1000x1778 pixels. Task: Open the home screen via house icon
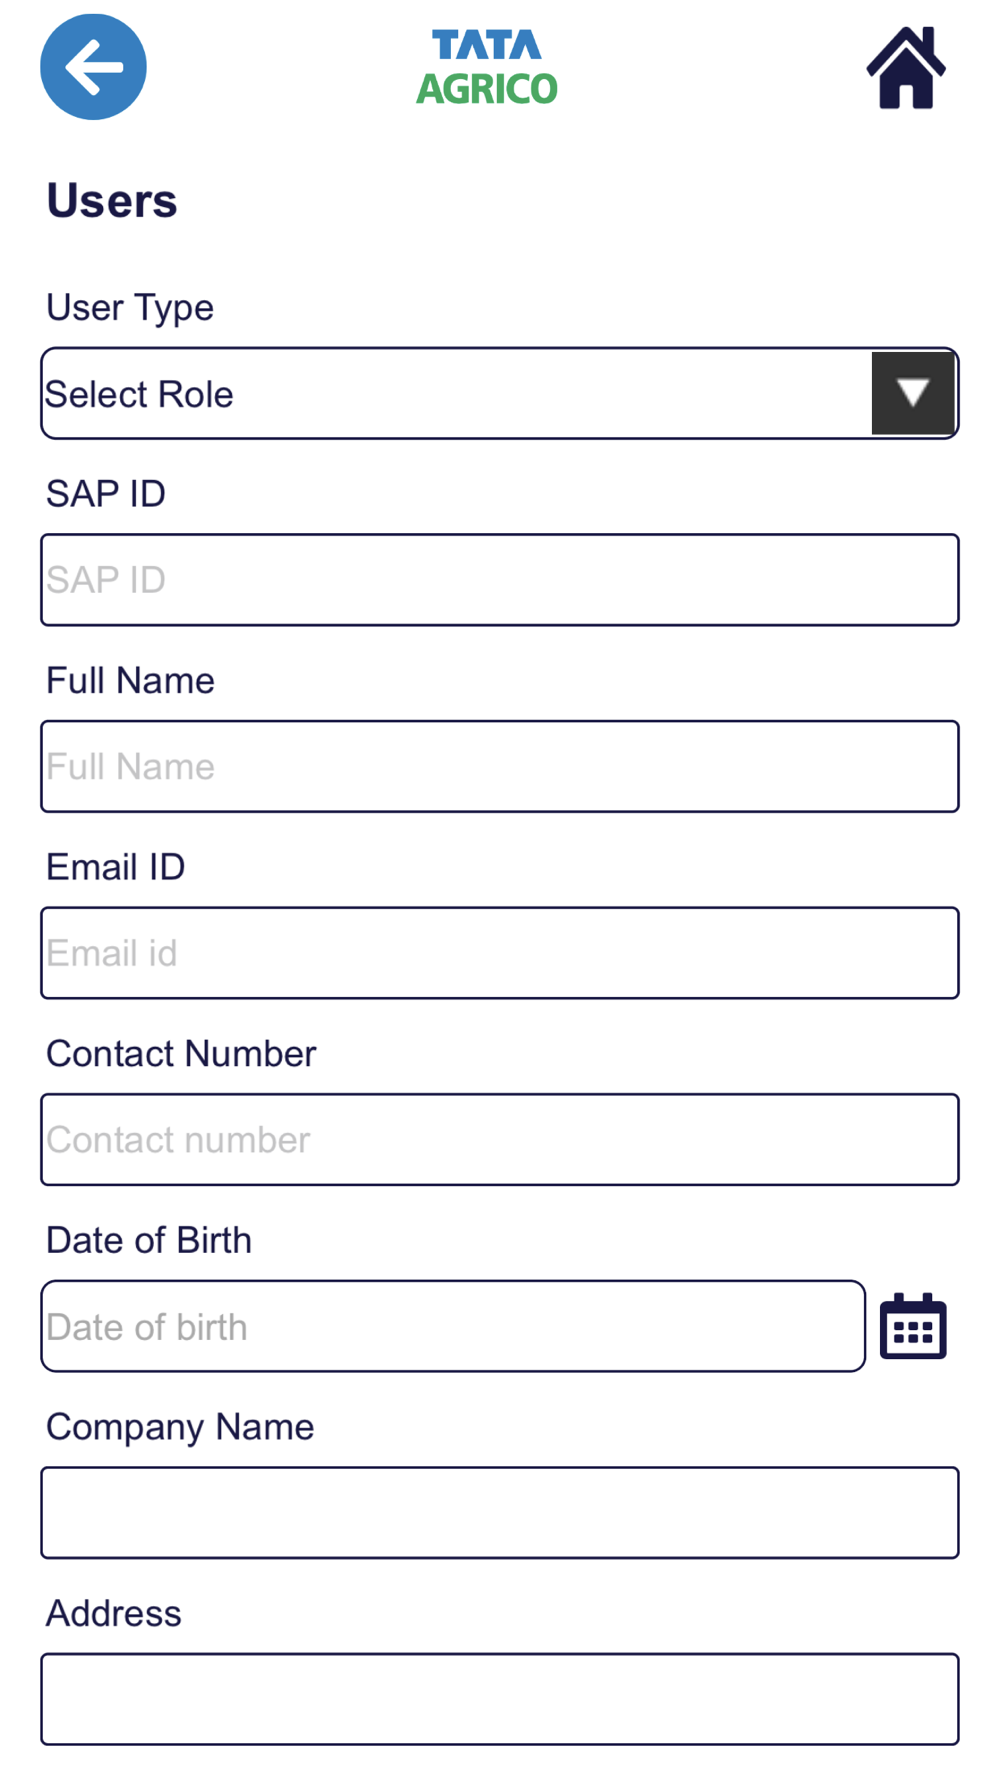click(906, 67)
